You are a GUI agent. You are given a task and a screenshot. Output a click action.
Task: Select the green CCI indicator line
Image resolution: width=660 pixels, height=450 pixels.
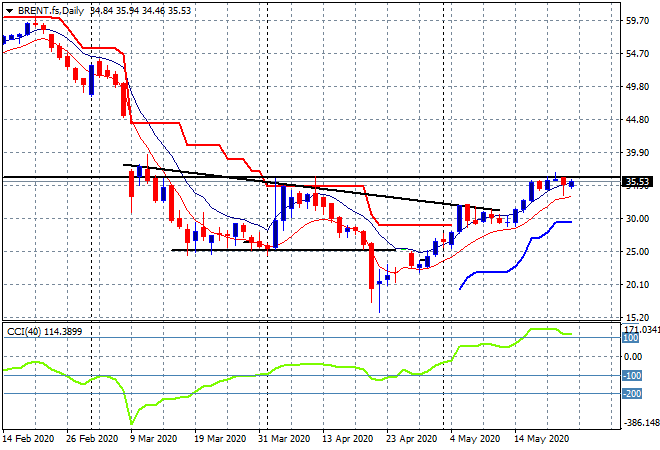250,376
